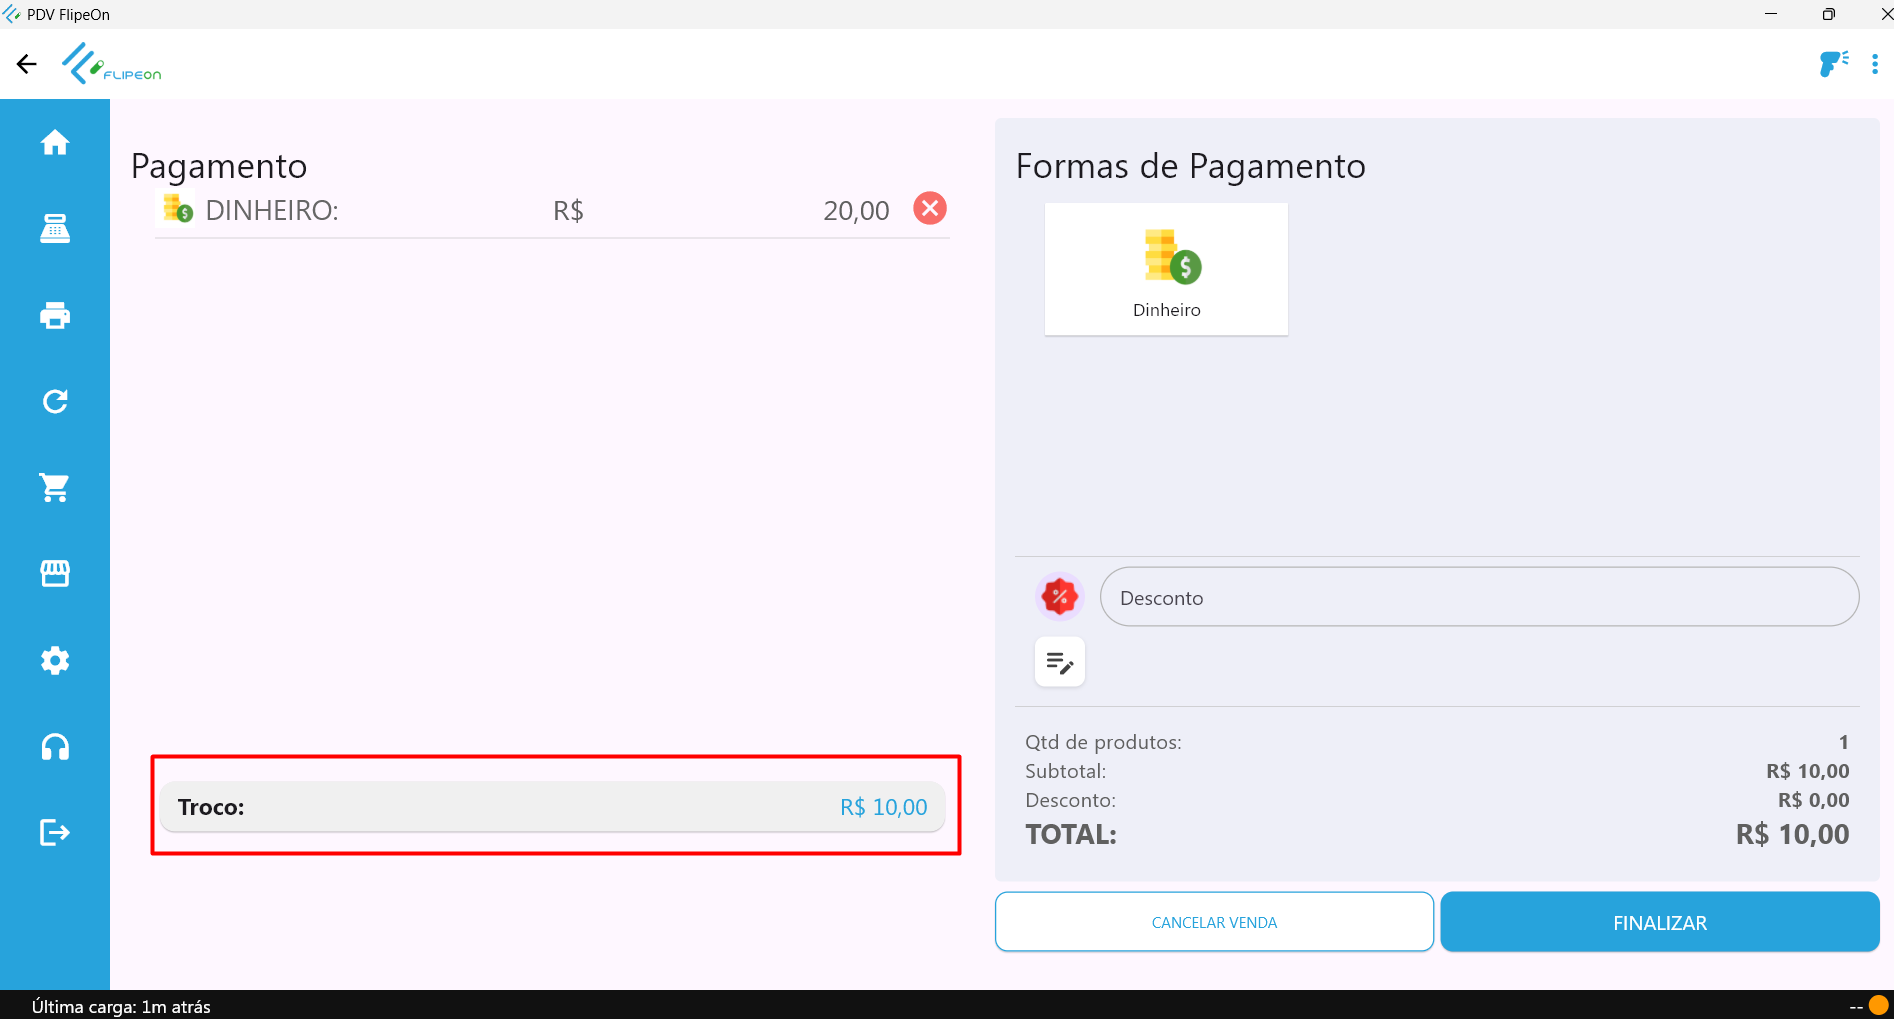Click the red discount percent badge icon

coord(1059,597)
